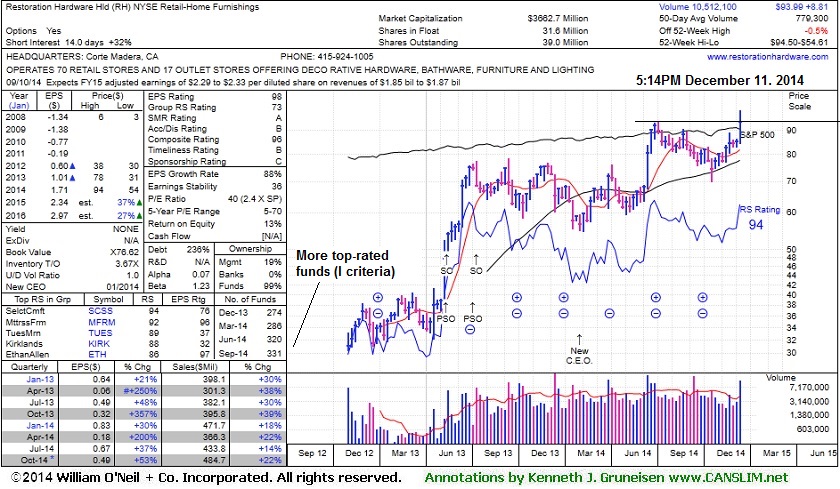840x489 pixels.
Task: Click the 5:14PM December 11. 2014 timestamp
Action: point(720,81)
